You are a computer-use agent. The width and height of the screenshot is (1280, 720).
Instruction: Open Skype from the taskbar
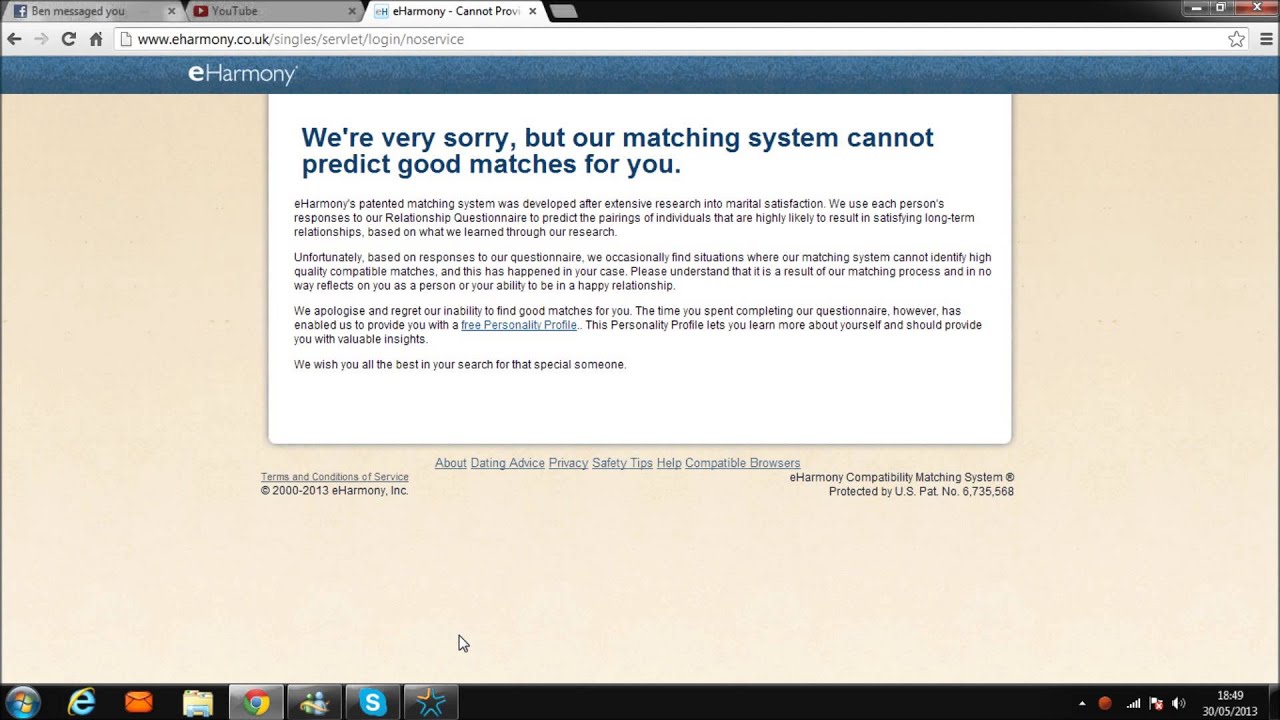[372, 703]
